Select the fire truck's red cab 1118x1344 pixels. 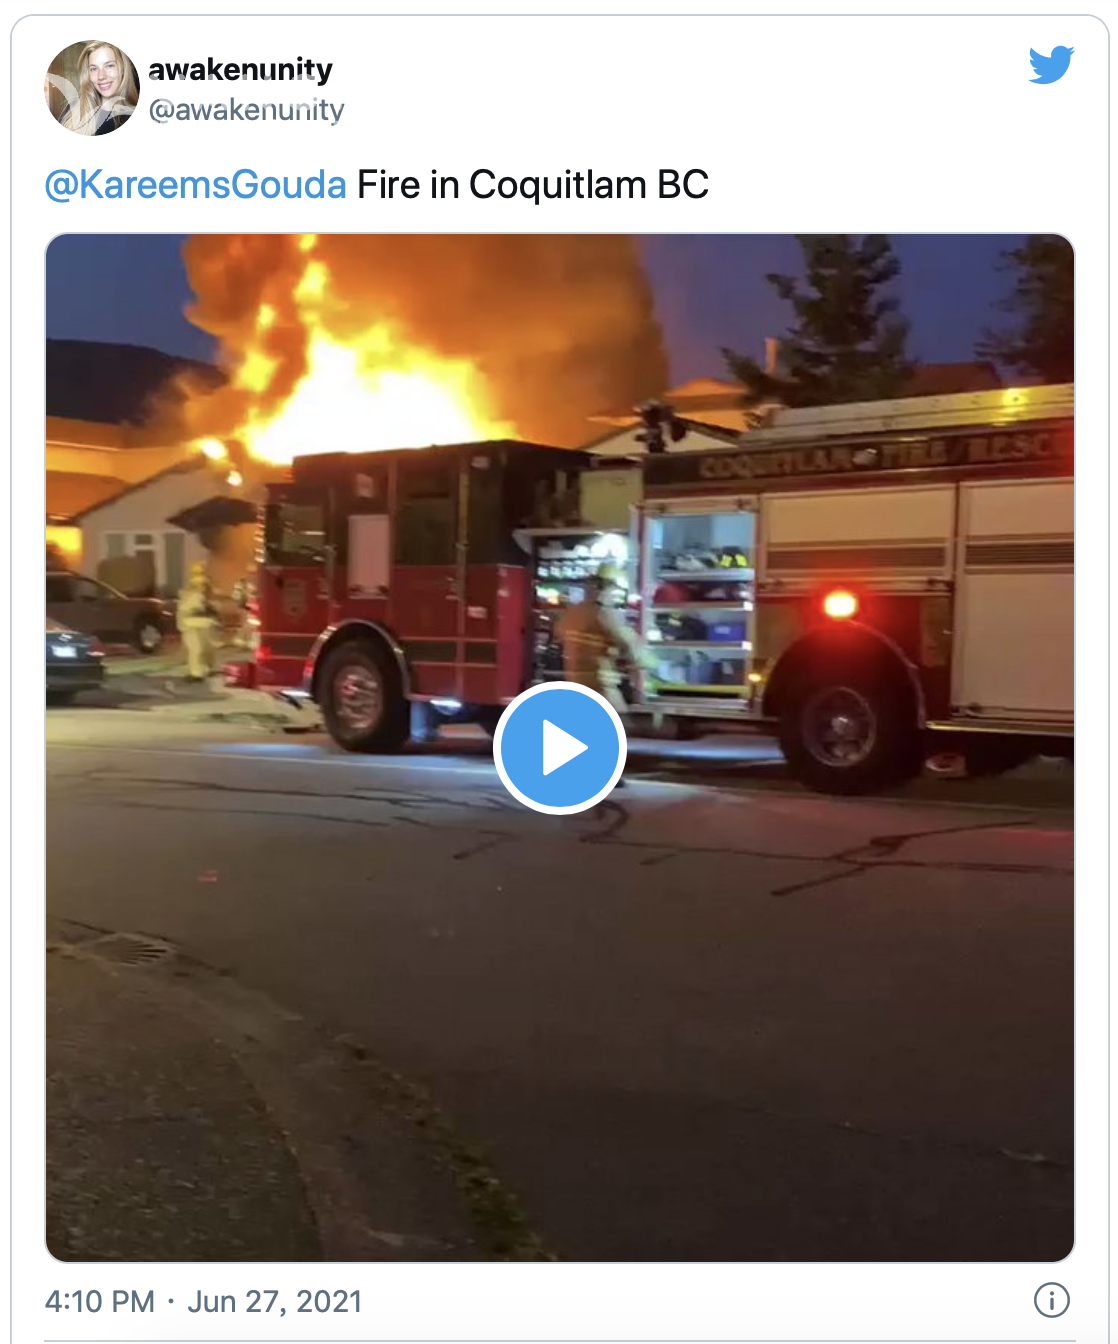[395, 570]
